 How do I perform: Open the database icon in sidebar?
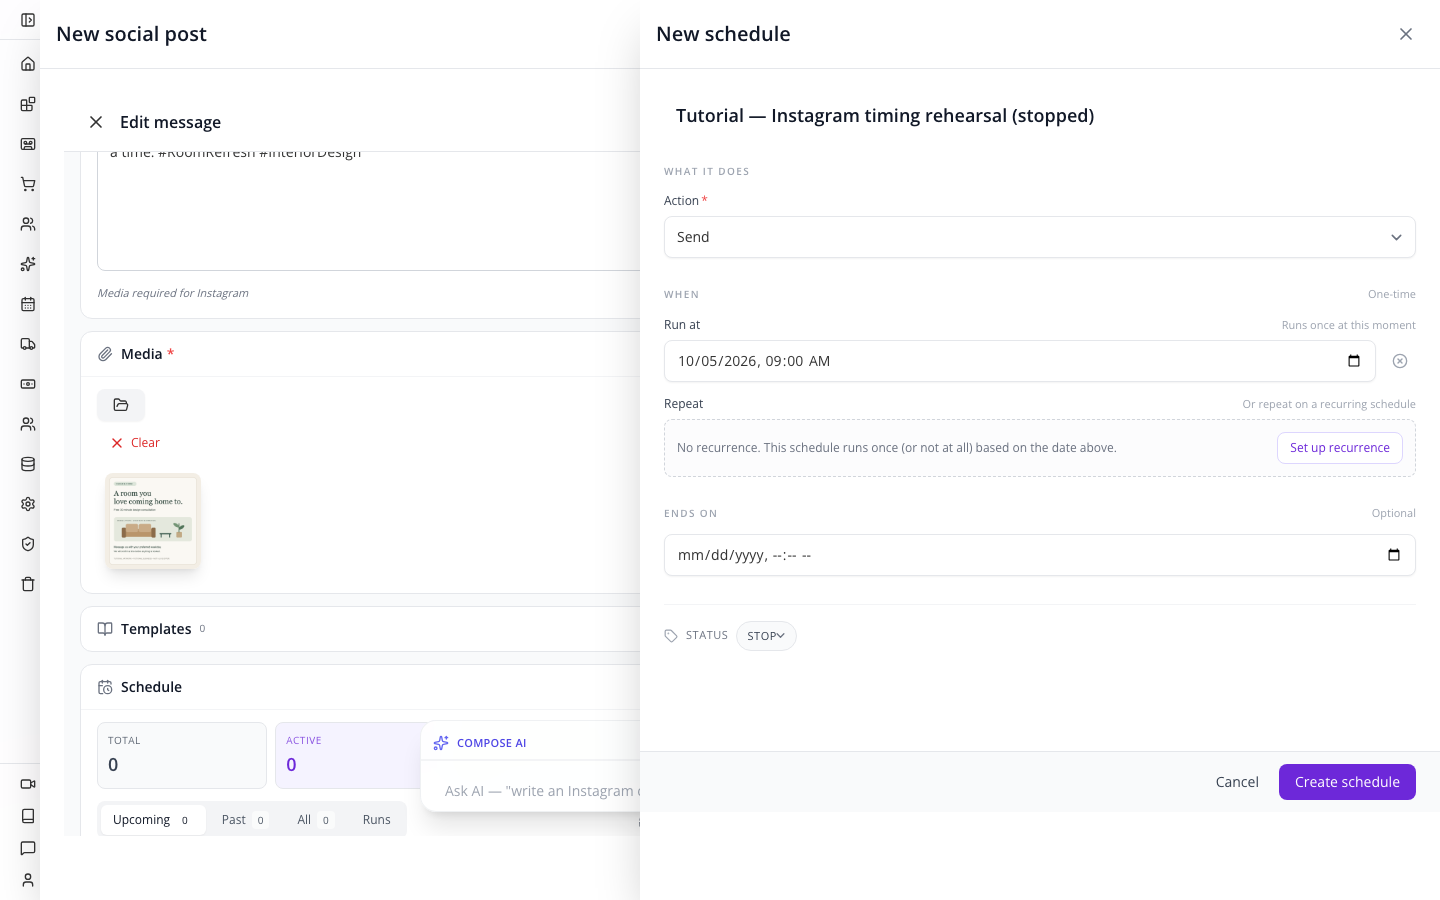[x=28, y=464]
